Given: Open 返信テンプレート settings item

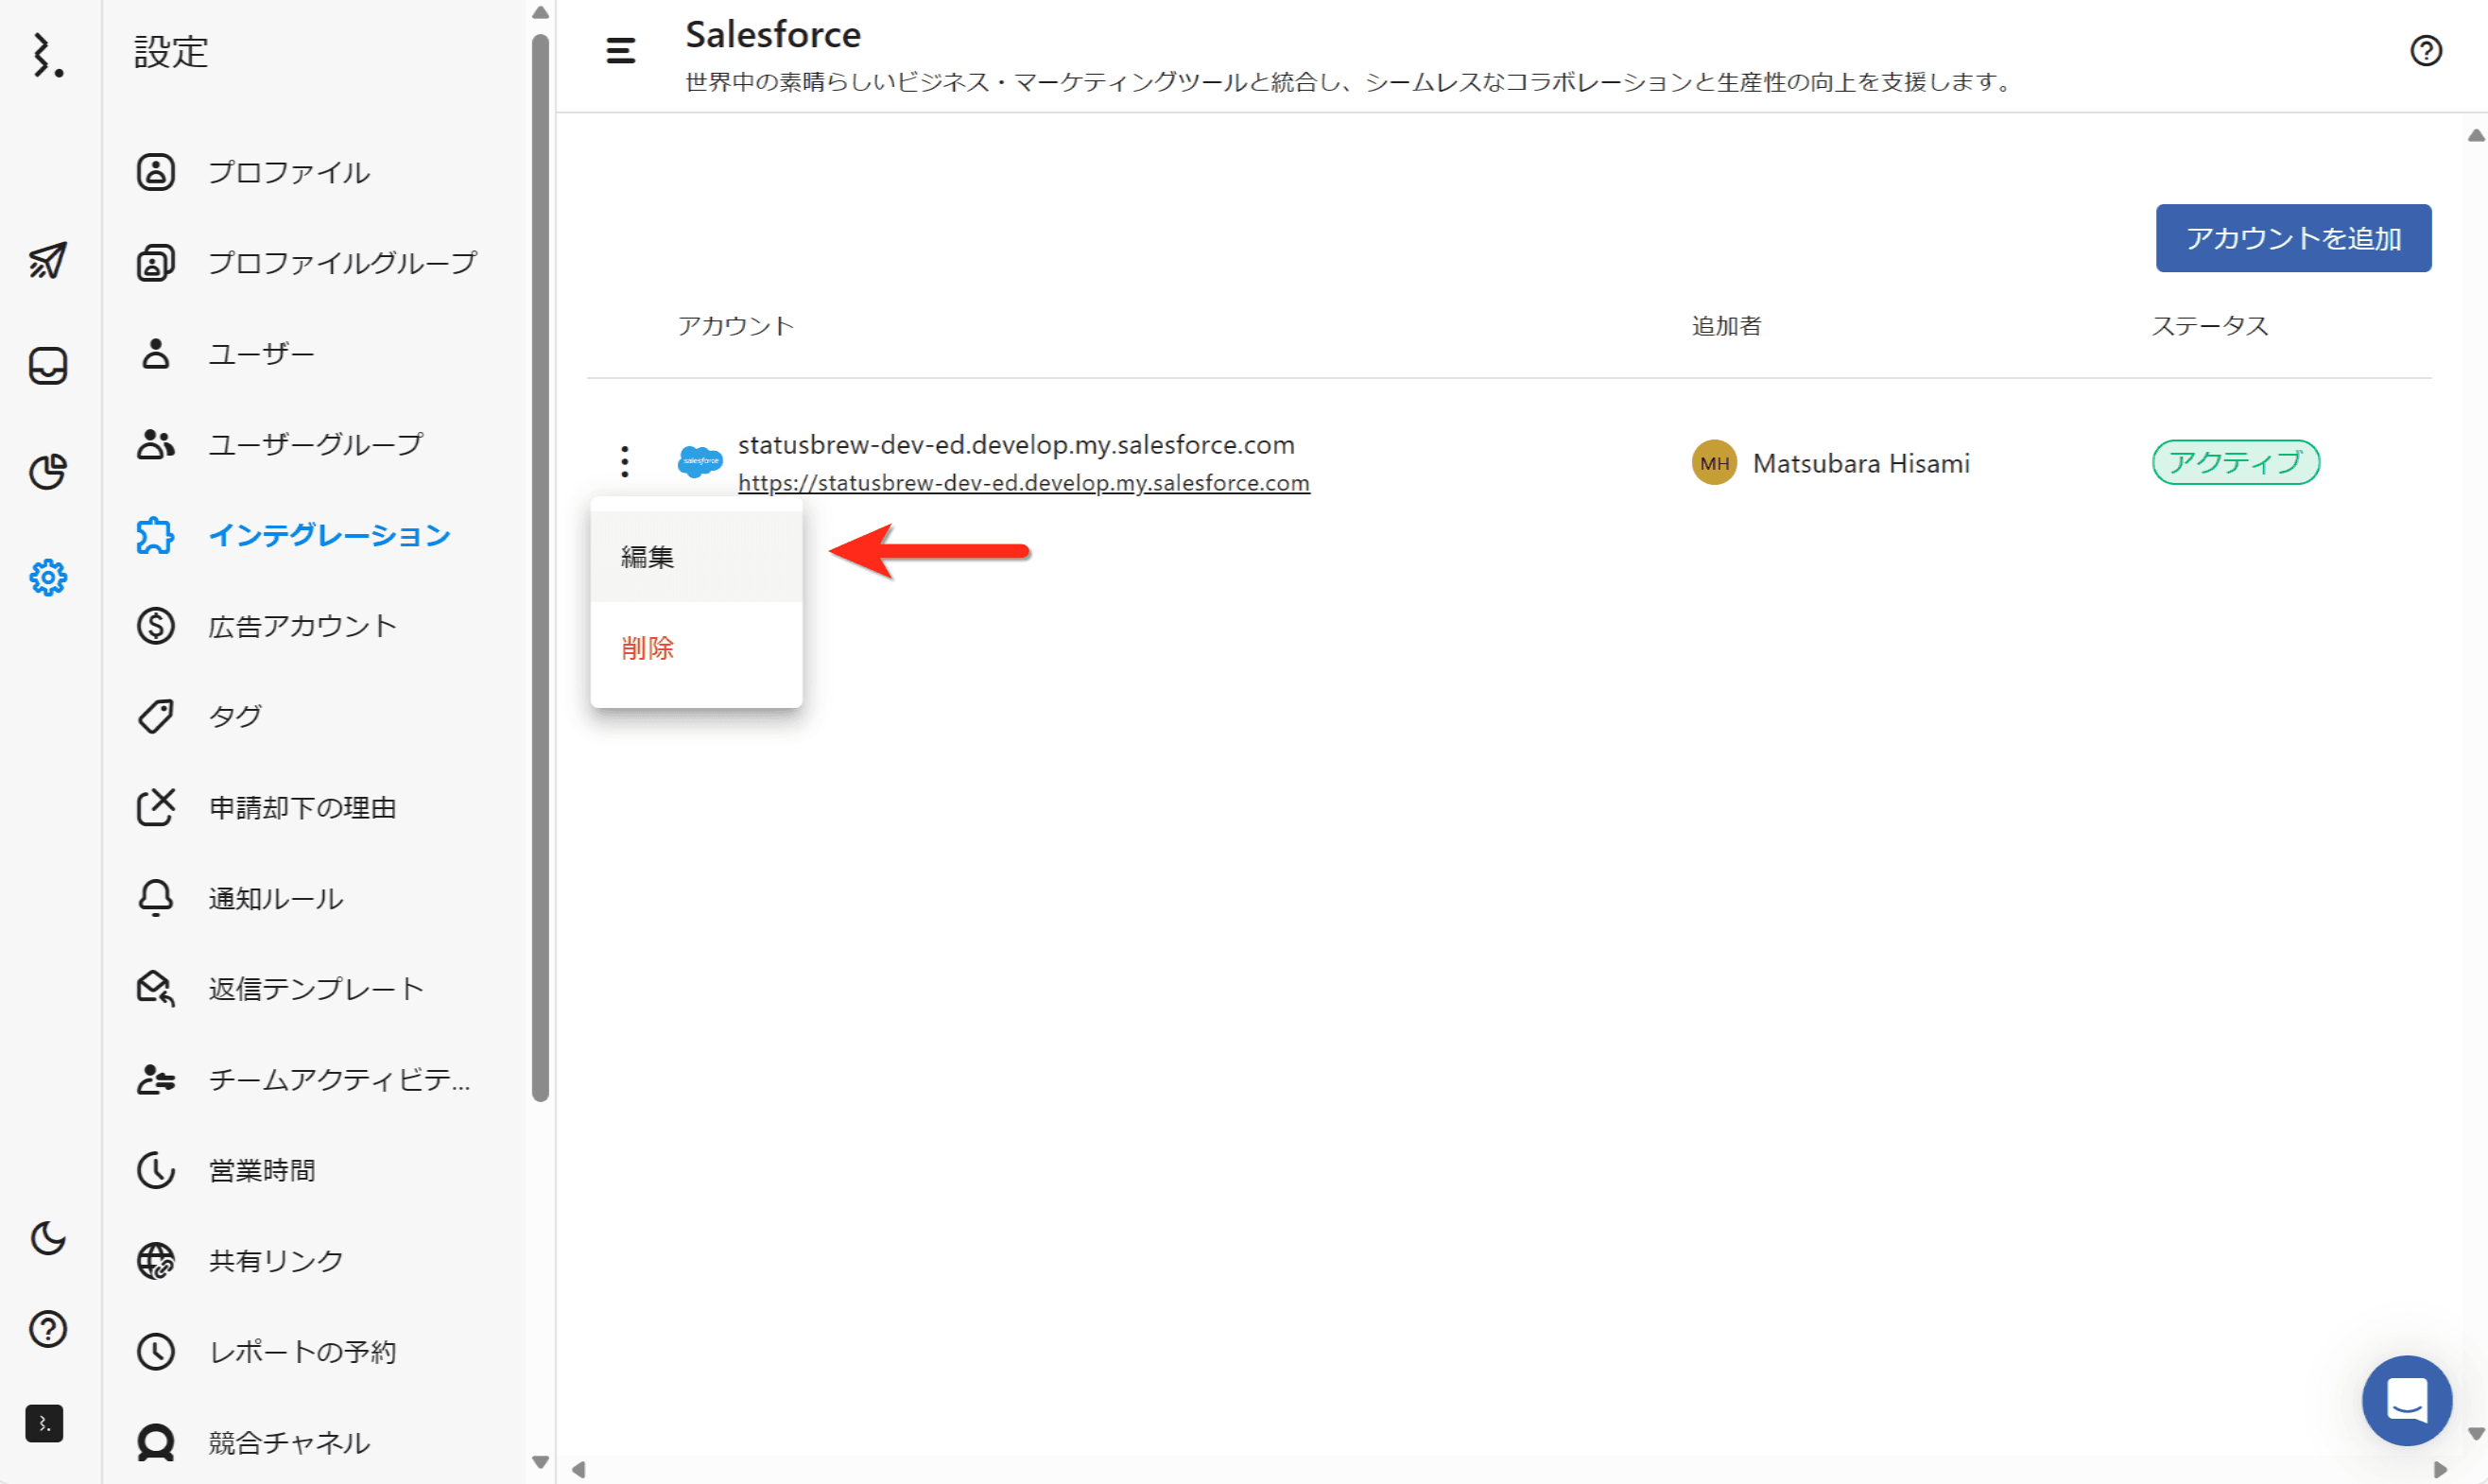Looking at the screenshot, I should click(315, 989).
